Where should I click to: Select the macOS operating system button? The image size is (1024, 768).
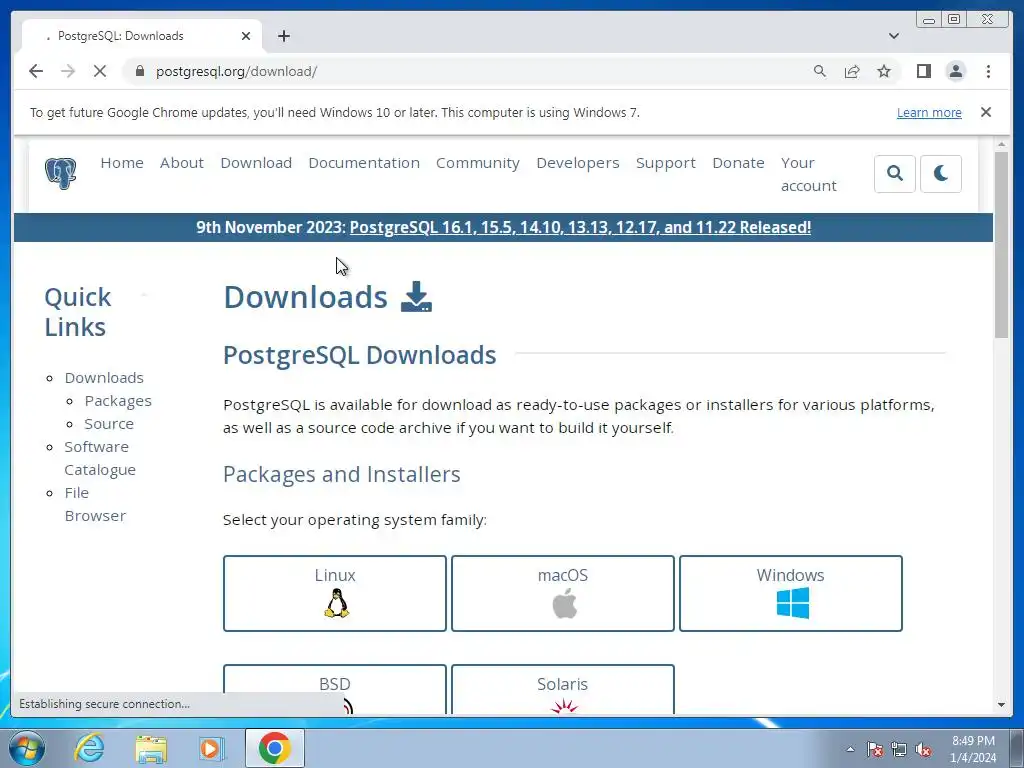click(562, 593)
